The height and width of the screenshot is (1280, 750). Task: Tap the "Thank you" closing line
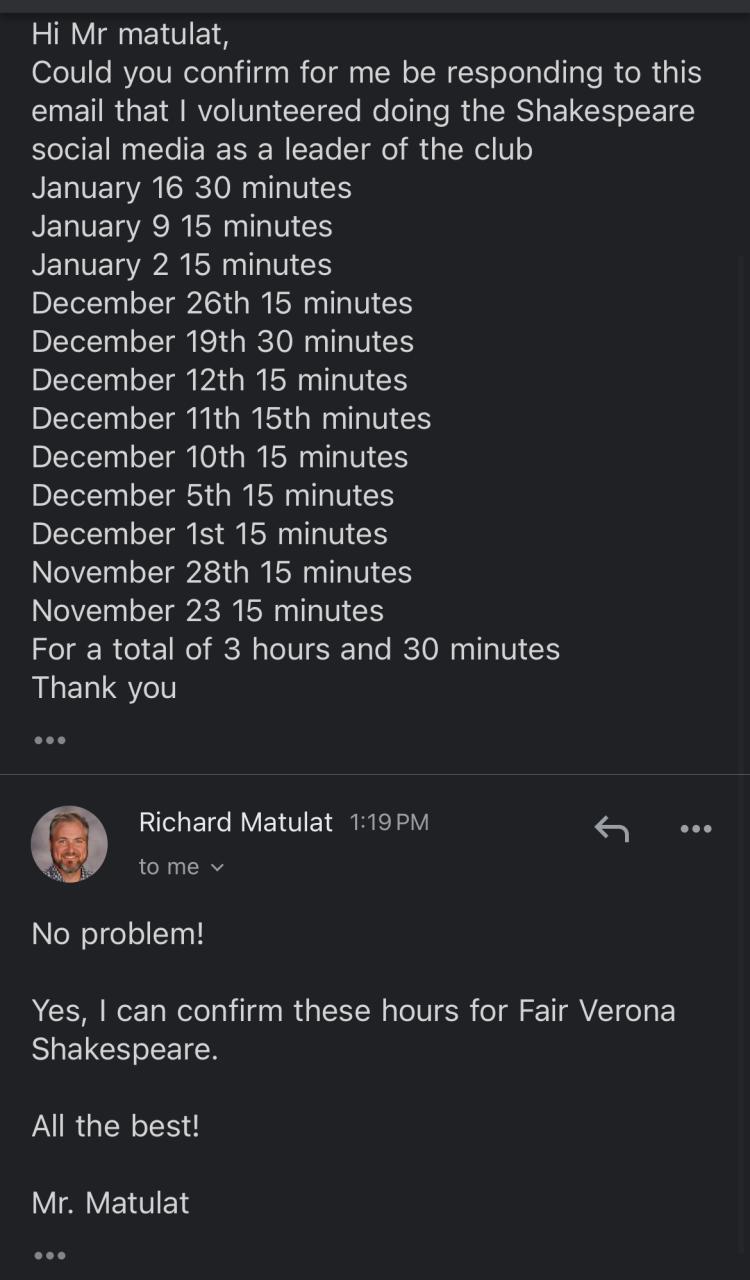point(104,688)
